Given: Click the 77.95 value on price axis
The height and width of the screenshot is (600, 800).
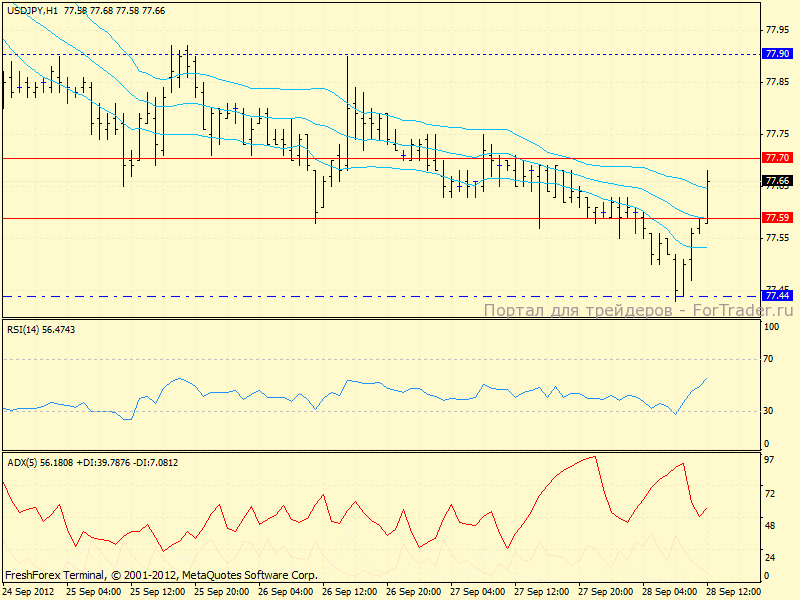Looking at the screenshot, I should 777,30.
